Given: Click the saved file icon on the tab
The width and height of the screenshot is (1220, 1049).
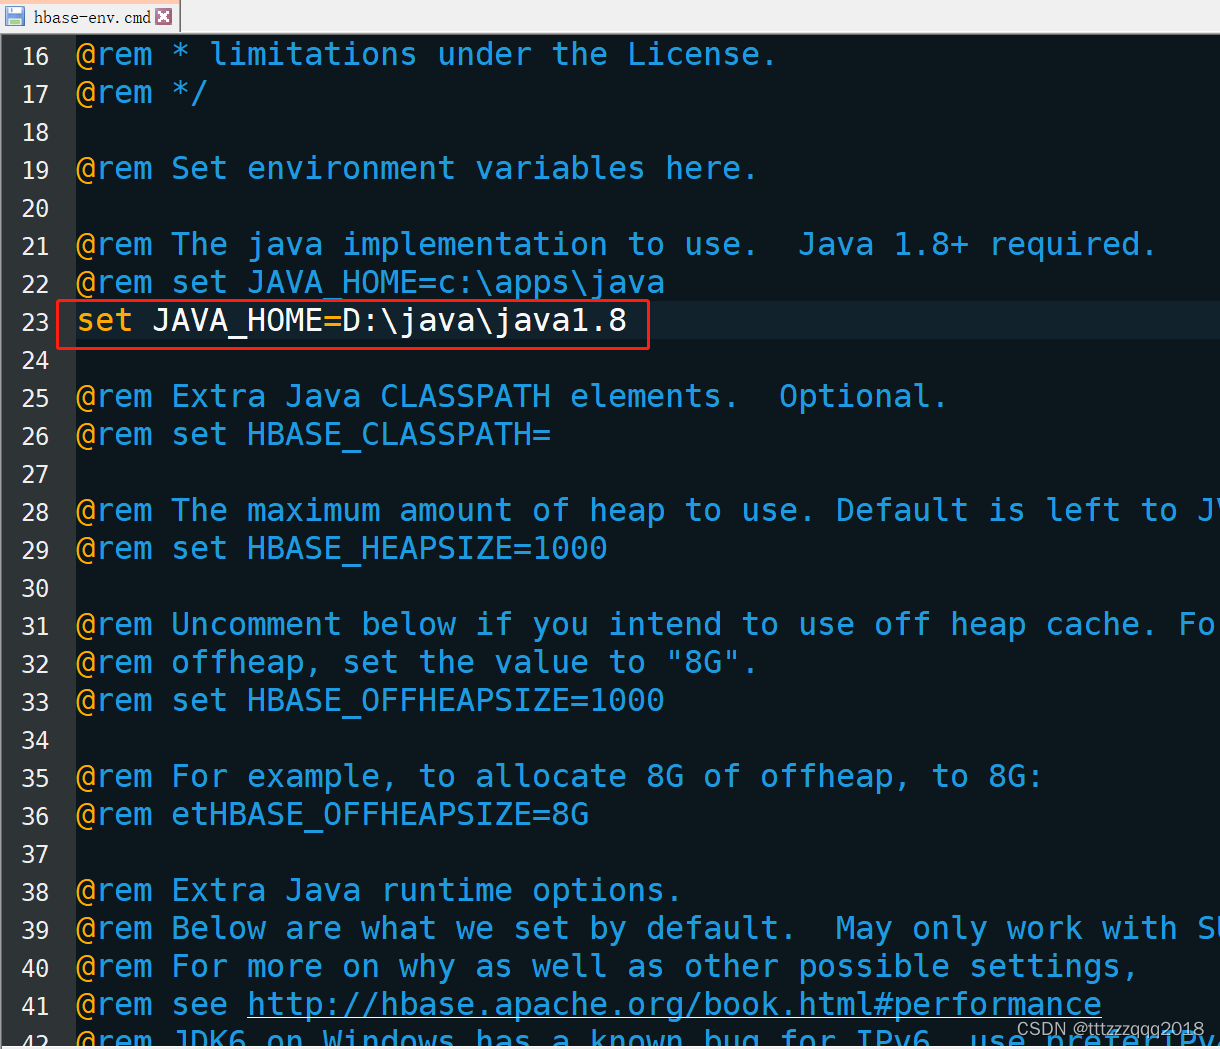Looking at the screenshot, I should [x=14, y=16].
